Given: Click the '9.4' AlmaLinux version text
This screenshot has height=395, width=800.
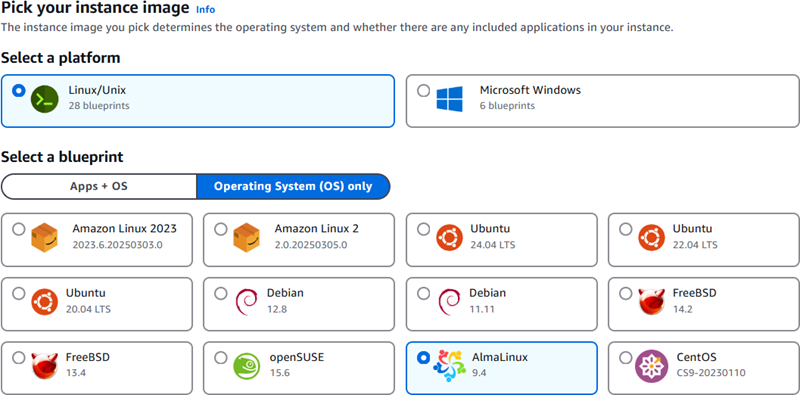Looking at the screenshot, I should [479, 373].
